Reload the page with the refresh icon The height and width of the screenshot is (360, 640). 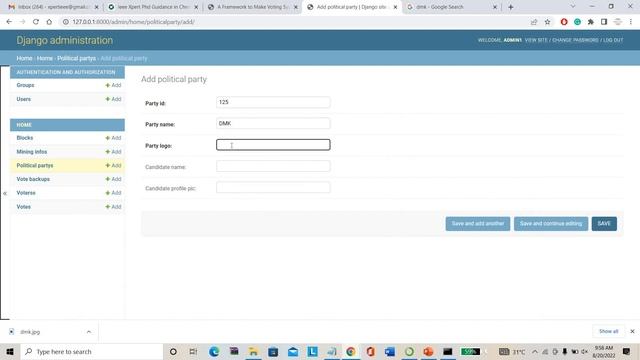[x=36, y=22]
